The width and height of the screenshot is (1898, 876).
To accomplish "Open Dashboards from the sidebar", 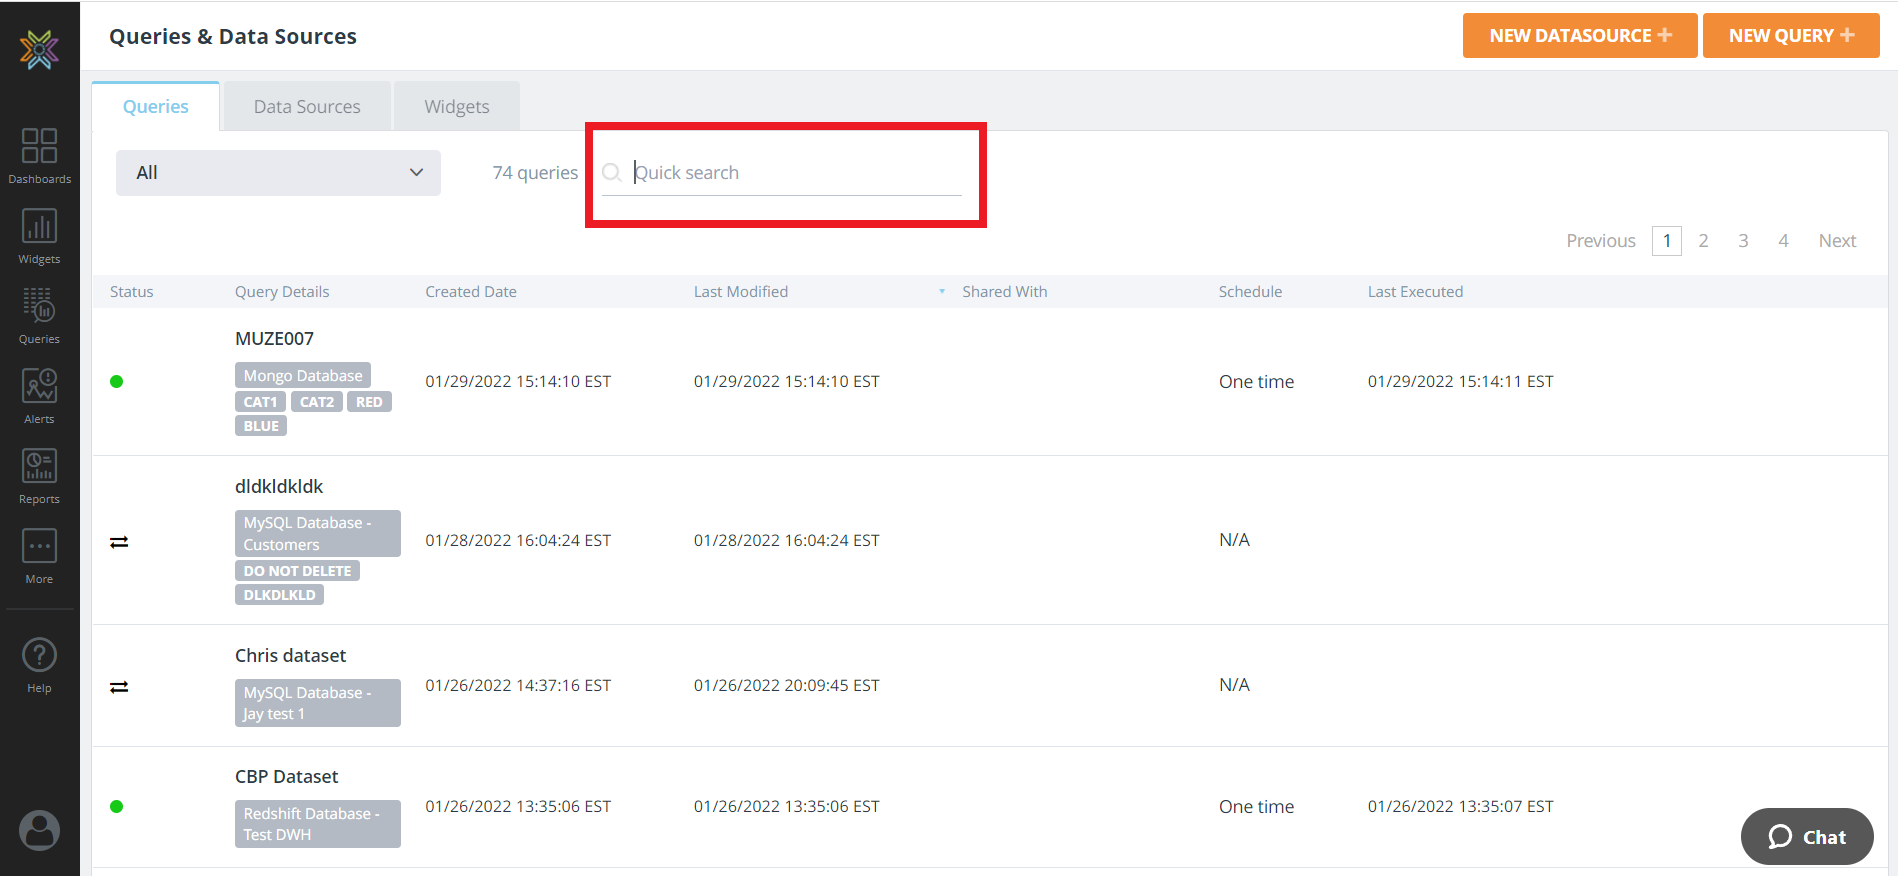I will pos(39,155).
